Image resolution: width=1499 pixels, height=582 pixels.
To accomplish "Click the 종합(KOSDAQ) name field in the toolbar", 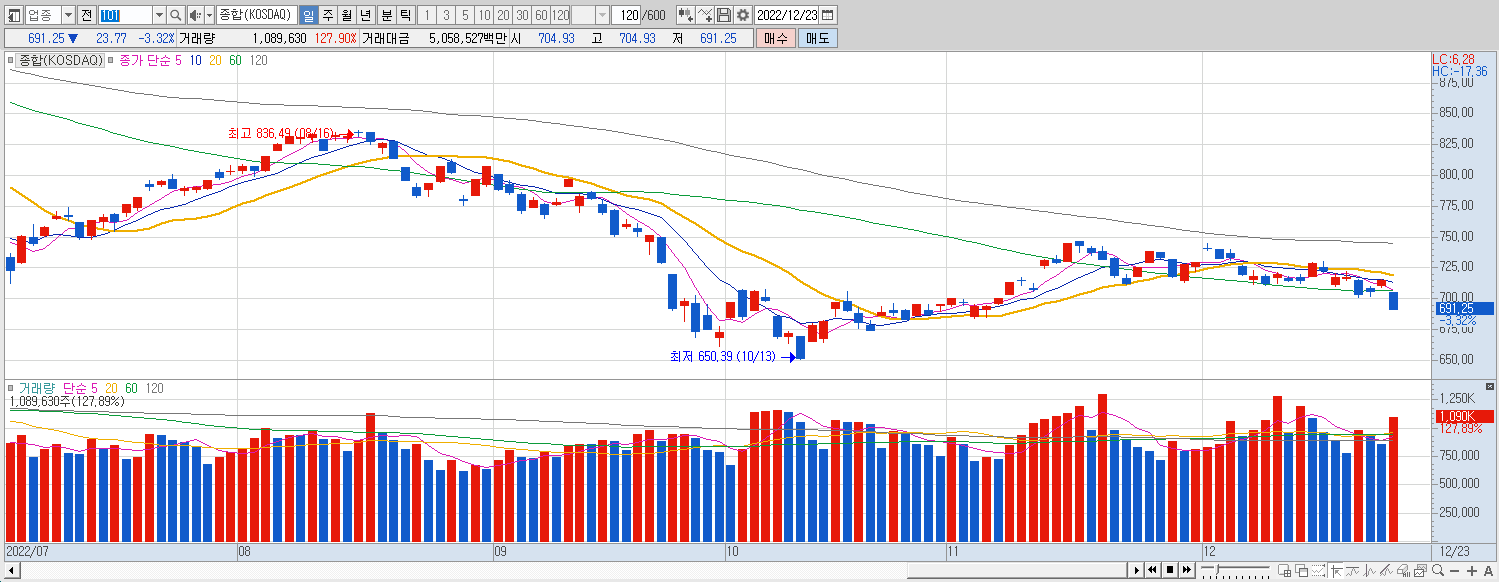I will click(x=256, y=15).
